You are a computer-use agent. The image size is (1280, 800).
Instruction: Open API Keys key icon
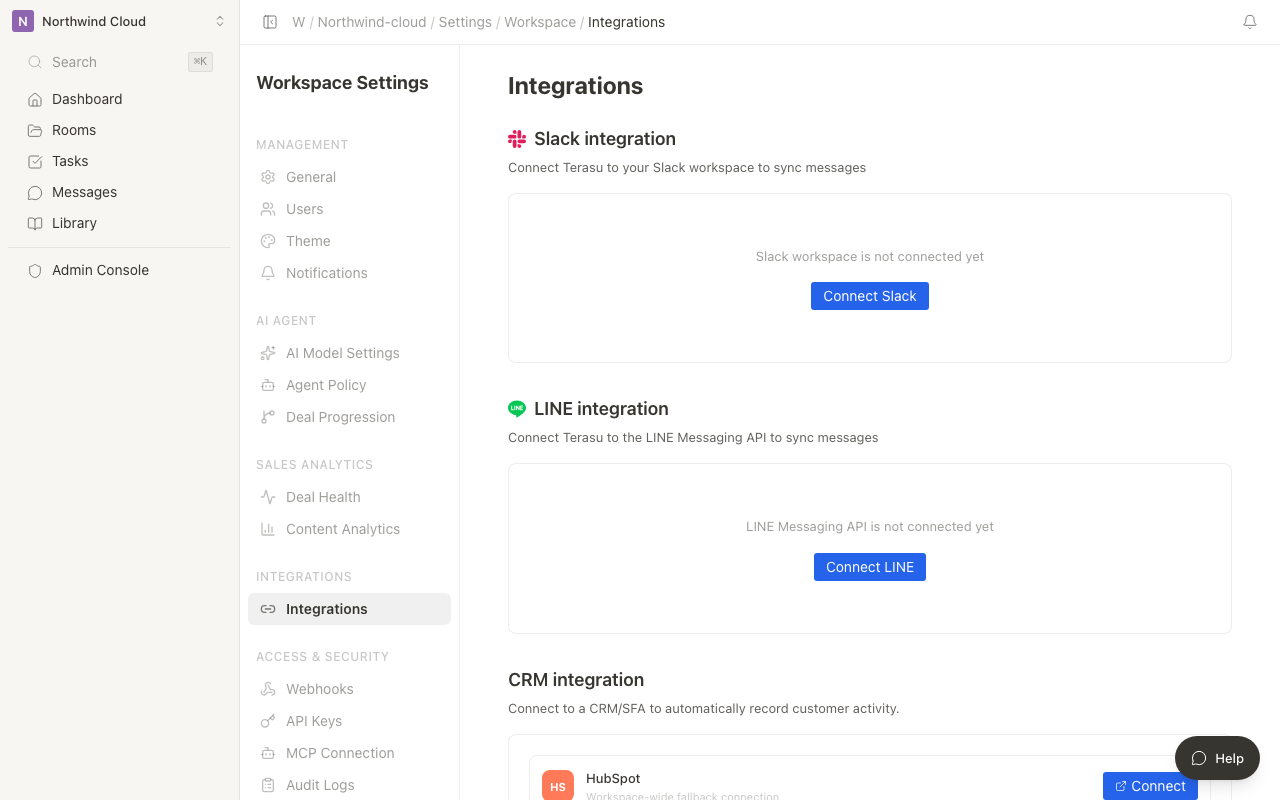click(268, 721)
